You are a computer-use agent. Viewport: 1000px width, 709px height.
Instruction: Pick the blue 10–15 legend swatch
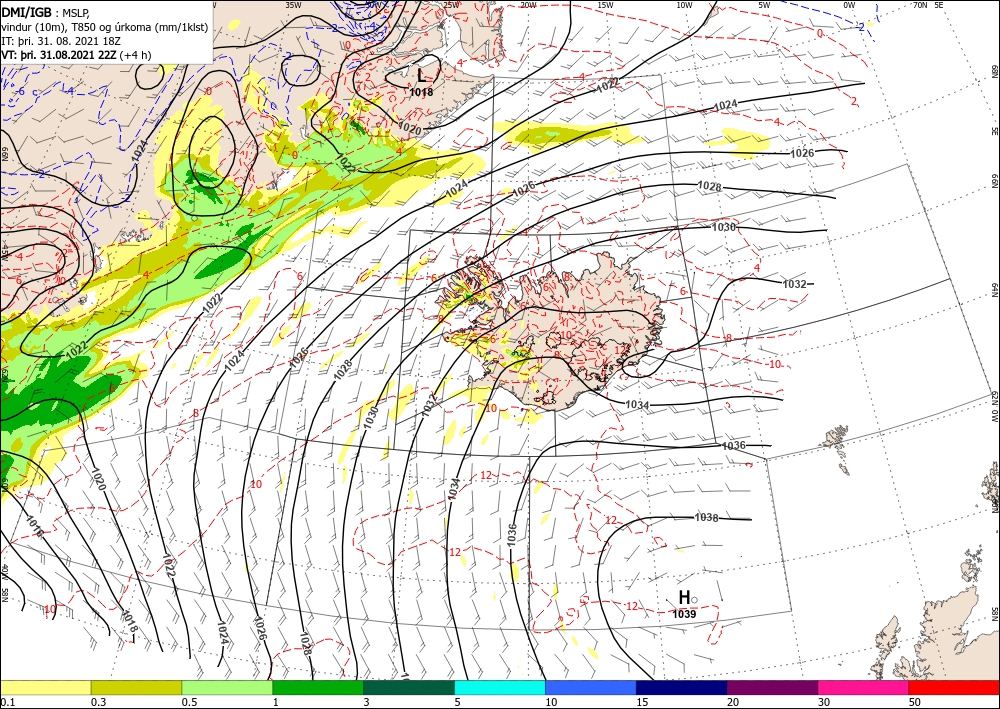click(x=591, y=687)
